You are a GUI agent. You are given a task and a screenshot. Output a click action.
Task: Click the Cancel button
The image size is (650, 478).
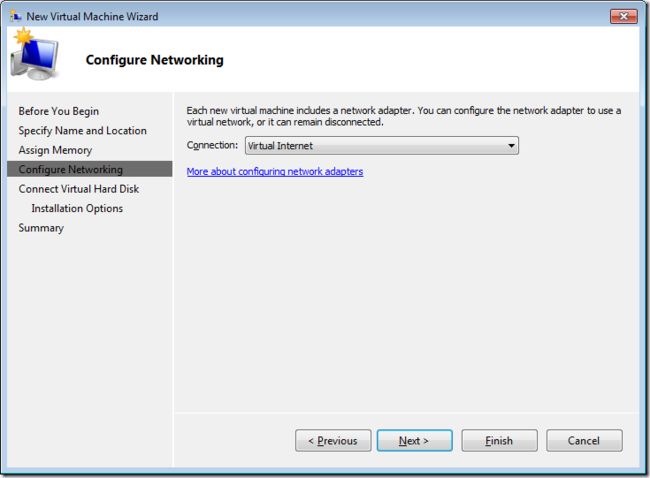(584, 440)
